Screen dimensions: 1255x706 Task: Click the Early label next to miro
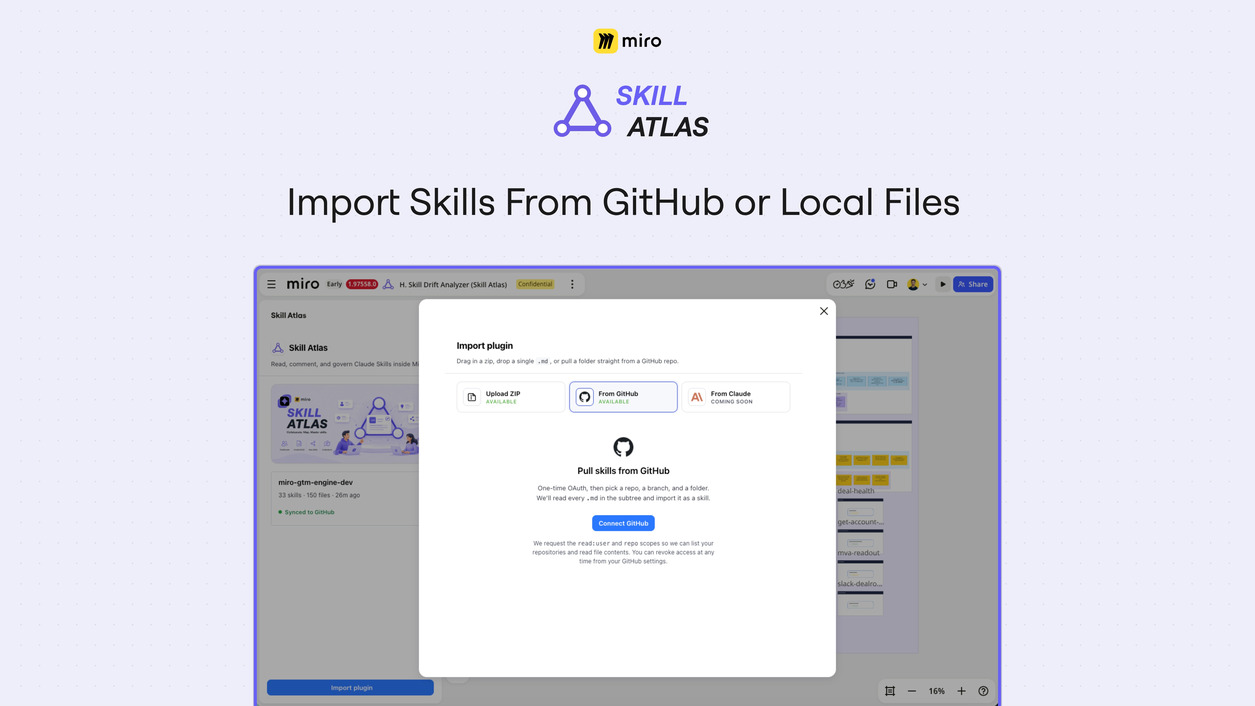pyautogui.click(x=334, y=284)
